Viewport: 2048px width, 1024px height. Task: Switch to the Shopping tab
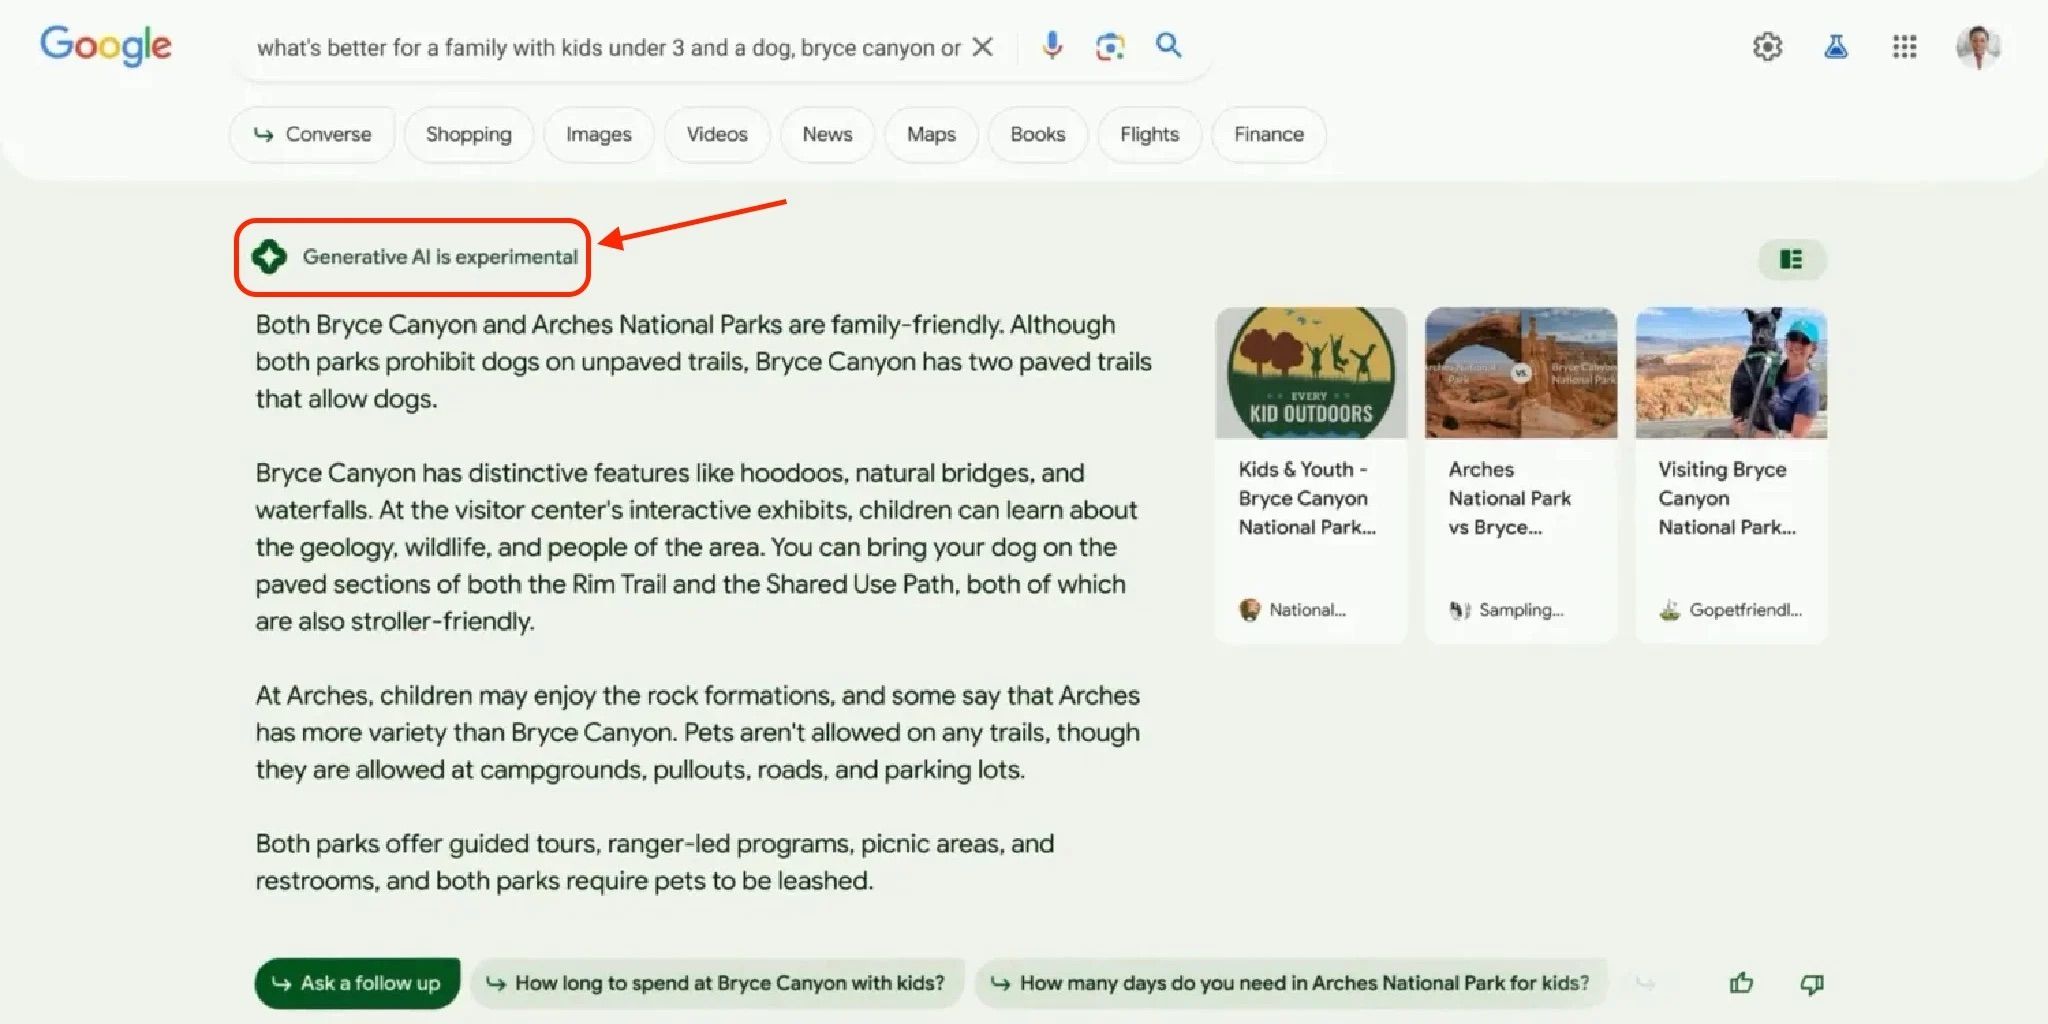tap(468, 134)
